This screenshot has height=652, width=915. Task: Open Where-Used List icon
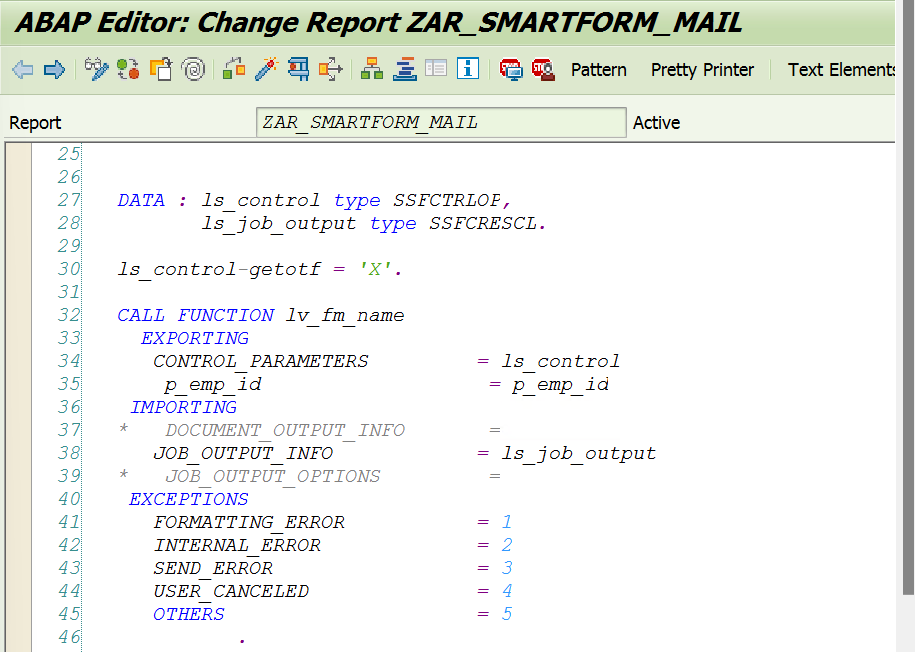(330, 69)
